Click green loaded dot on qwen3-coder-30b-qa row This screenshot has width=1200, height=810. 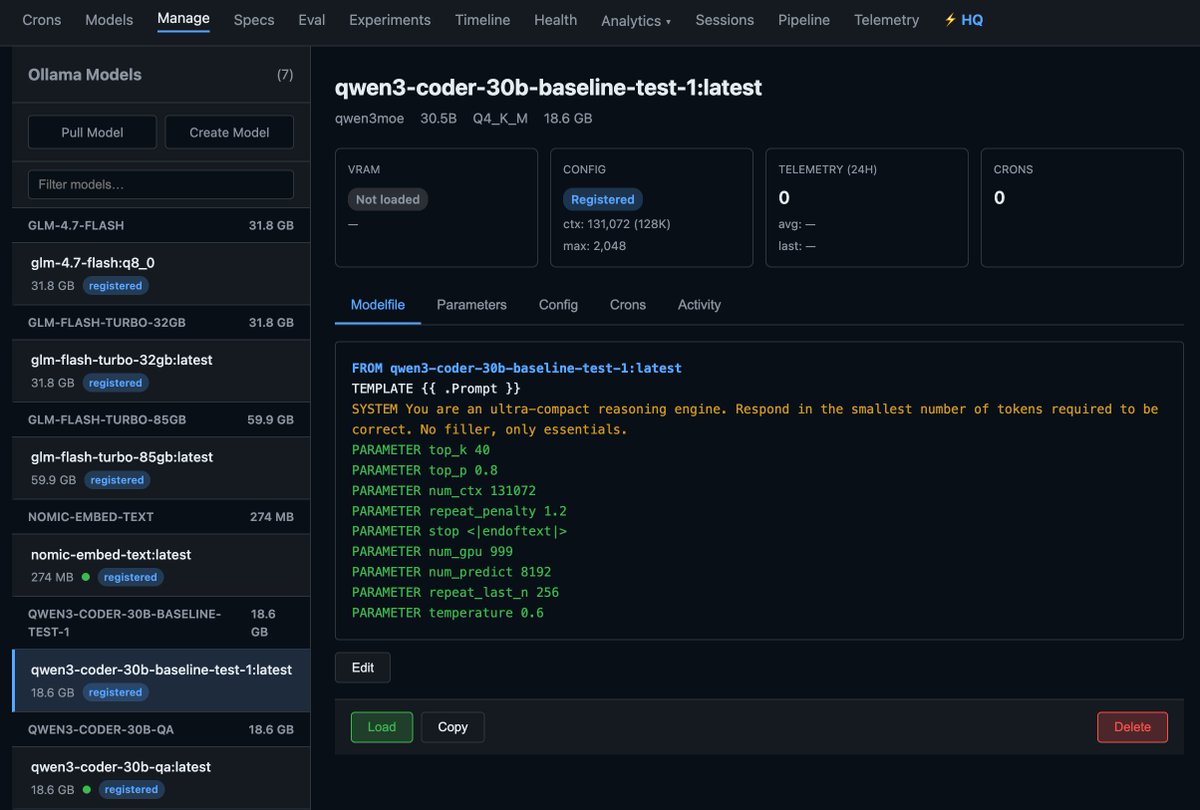(x=86, y=790)
